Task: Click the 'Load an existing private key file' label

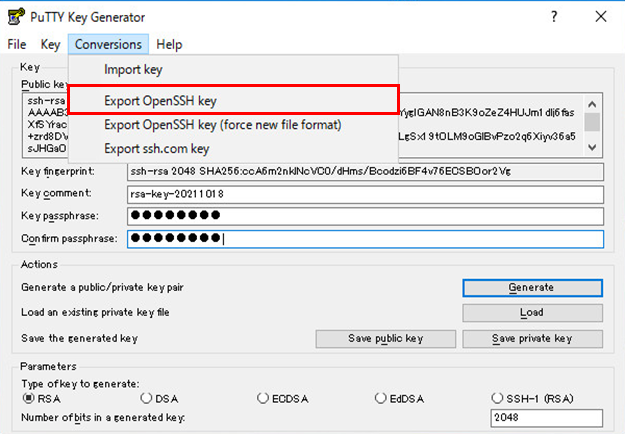Action: pyautogui.click(x=95, y=312)
